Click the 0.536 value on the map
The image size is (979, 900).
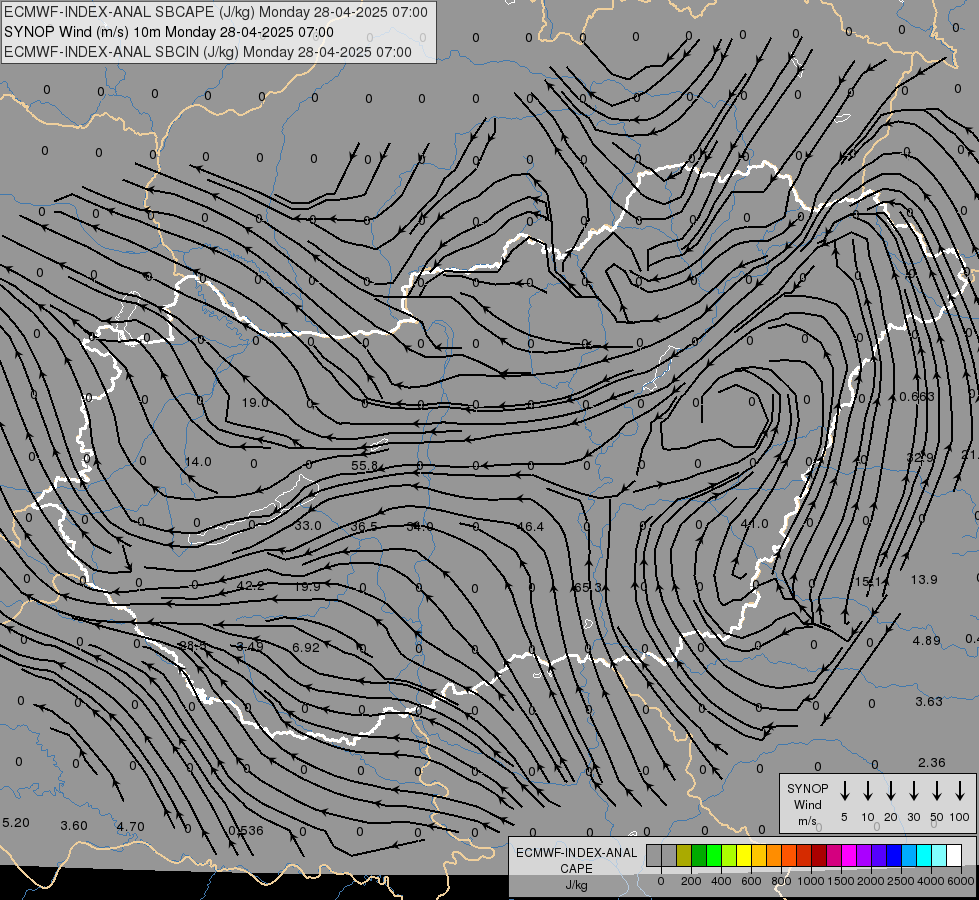245,831
